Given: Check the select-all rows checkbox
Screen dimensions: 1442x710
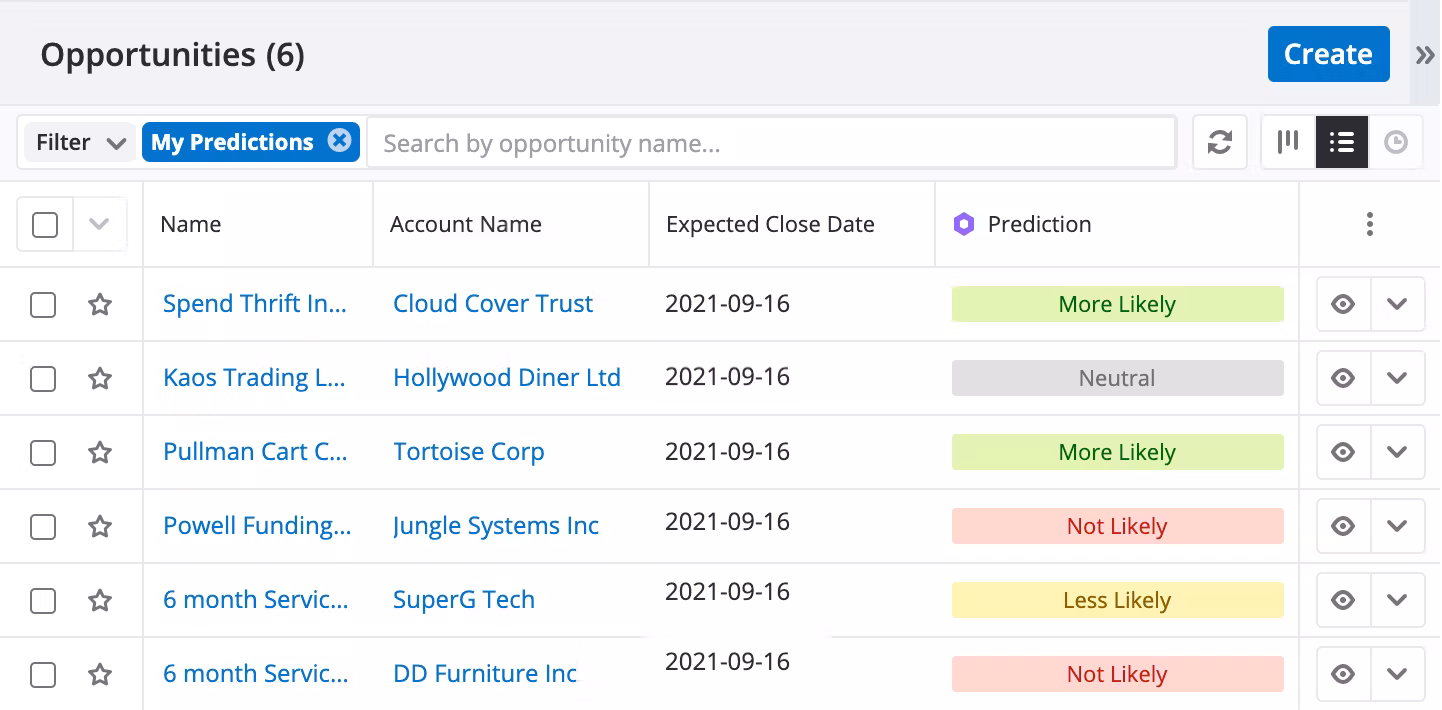Looking at the screenshot, I should click(x=45, y=225).
